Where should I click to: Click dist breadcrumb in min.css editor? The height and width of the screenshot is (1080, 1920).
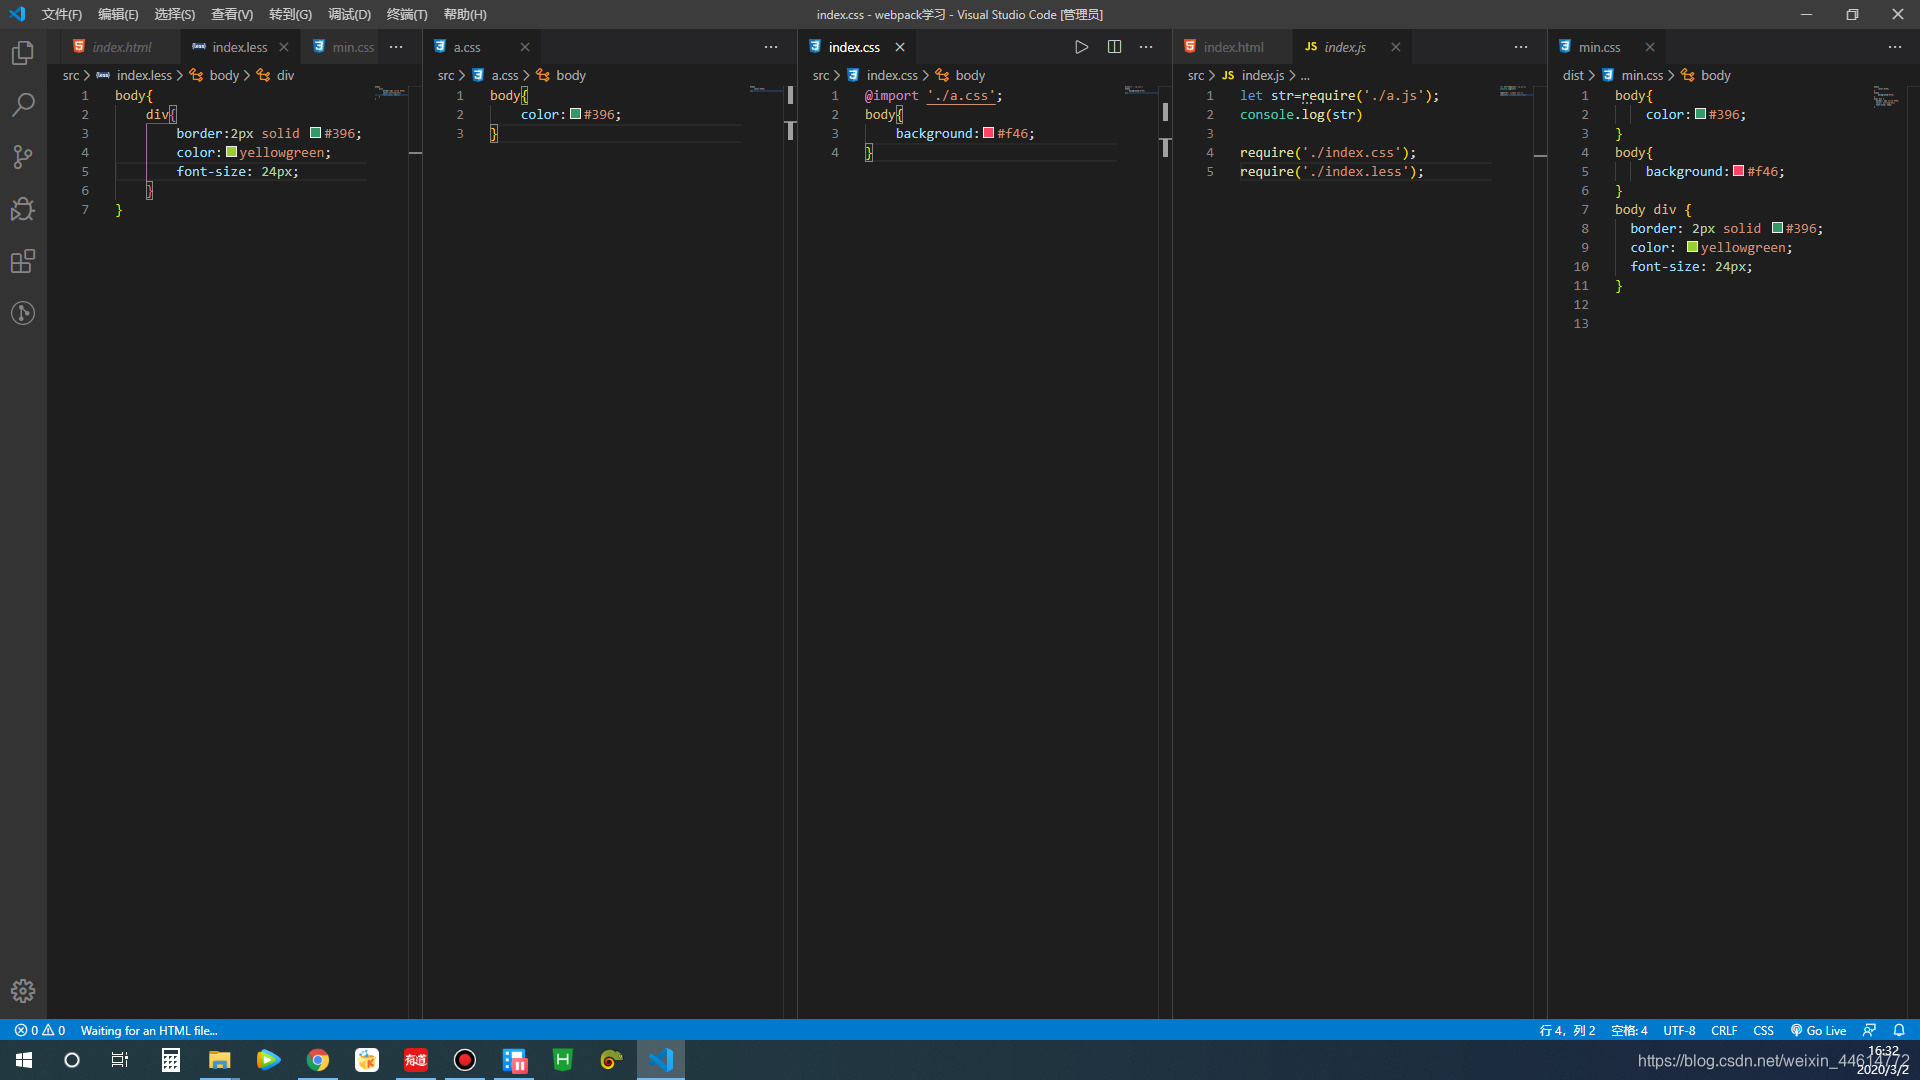(x=1573, y=75)
